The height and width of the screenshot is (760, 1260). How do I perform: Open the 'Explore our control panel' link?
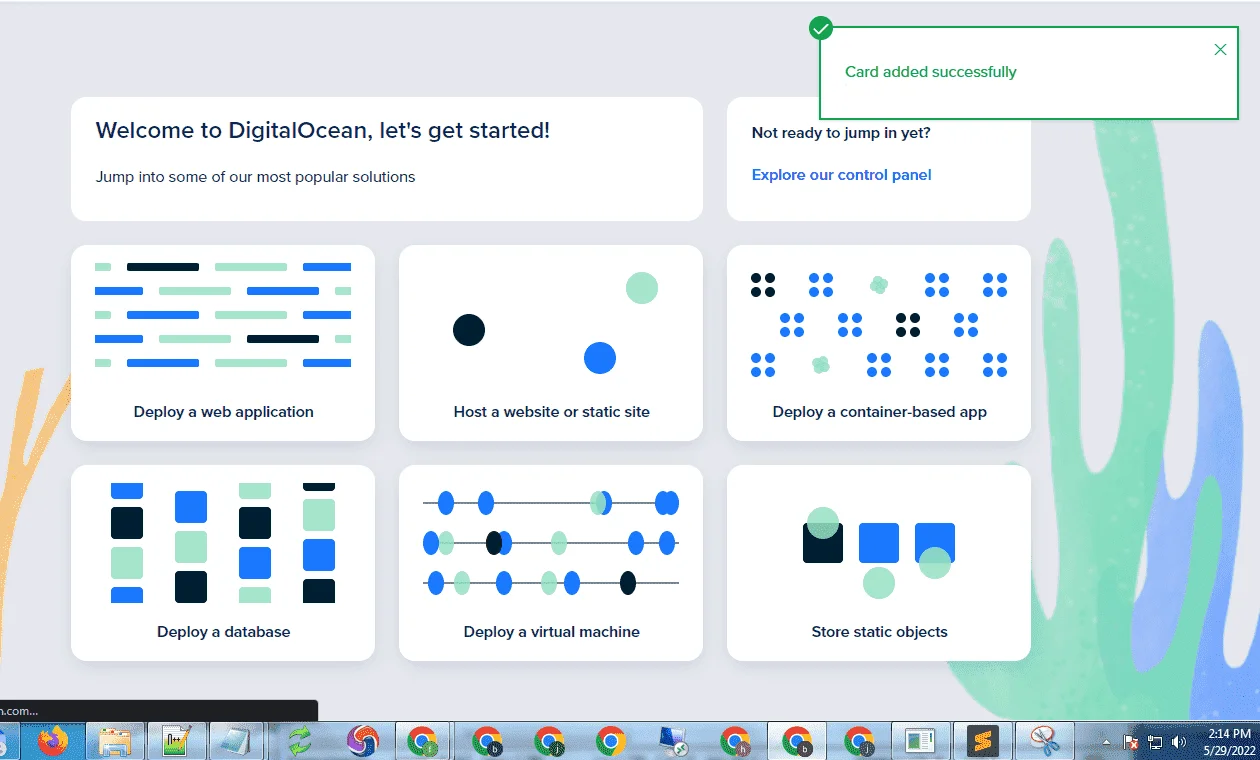841,175
